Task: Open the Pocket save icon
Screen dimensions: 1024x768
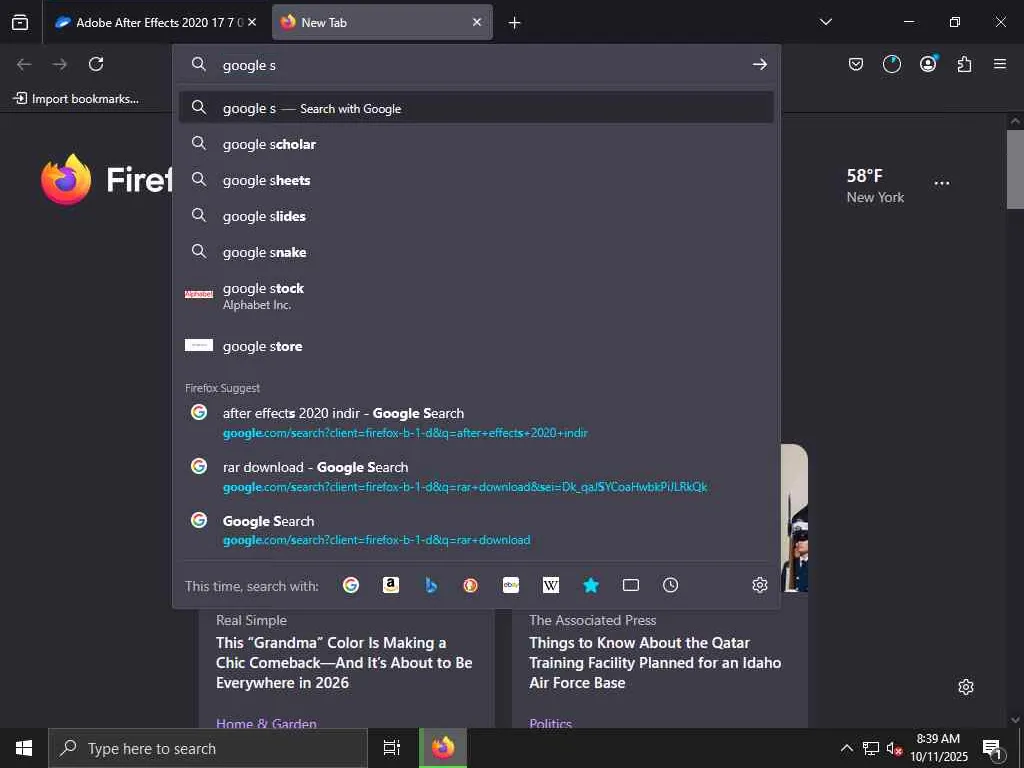Action: click(856, 64)
